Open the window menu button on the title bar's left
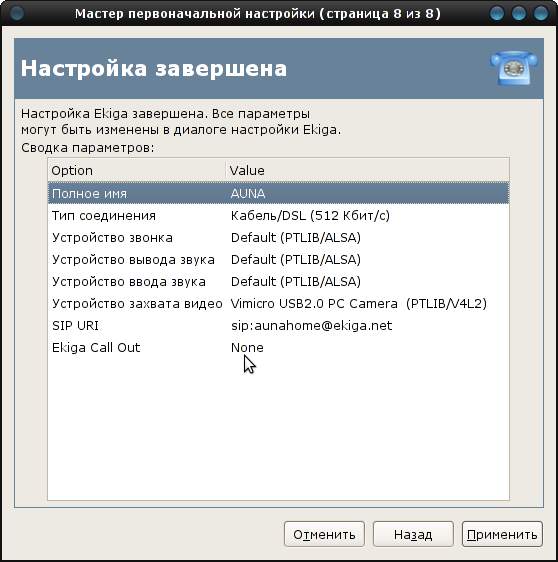The width and height of the screenshot is (558, 562). click(17, 13)
